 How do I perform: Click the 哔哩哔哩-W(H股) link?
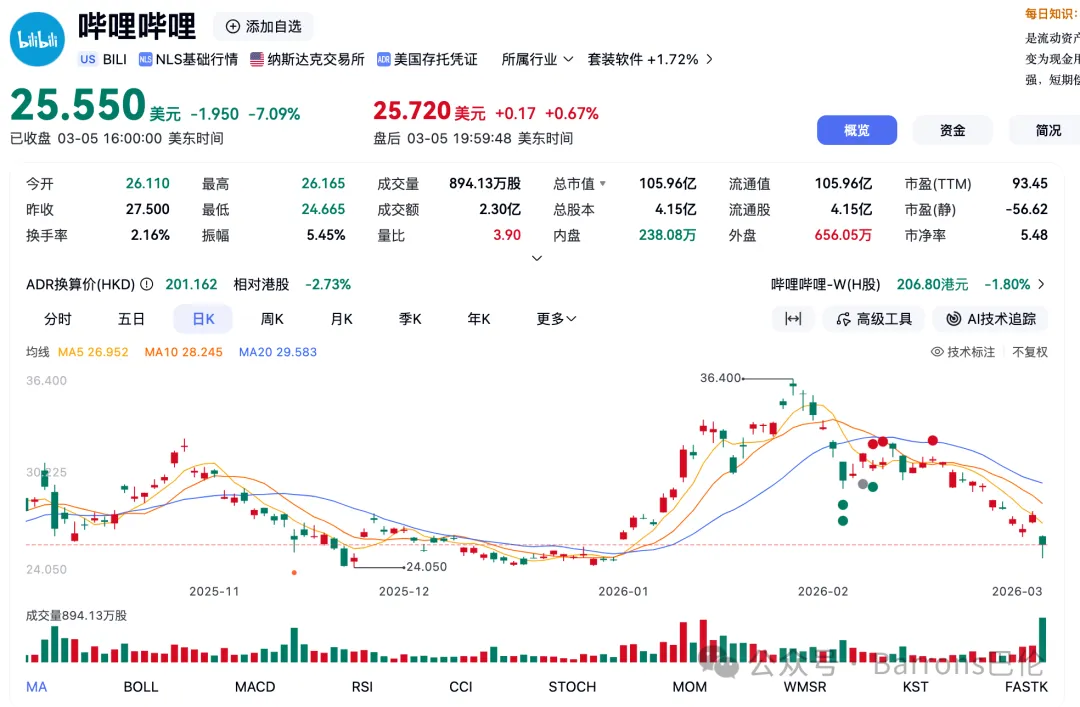[825, 284]
